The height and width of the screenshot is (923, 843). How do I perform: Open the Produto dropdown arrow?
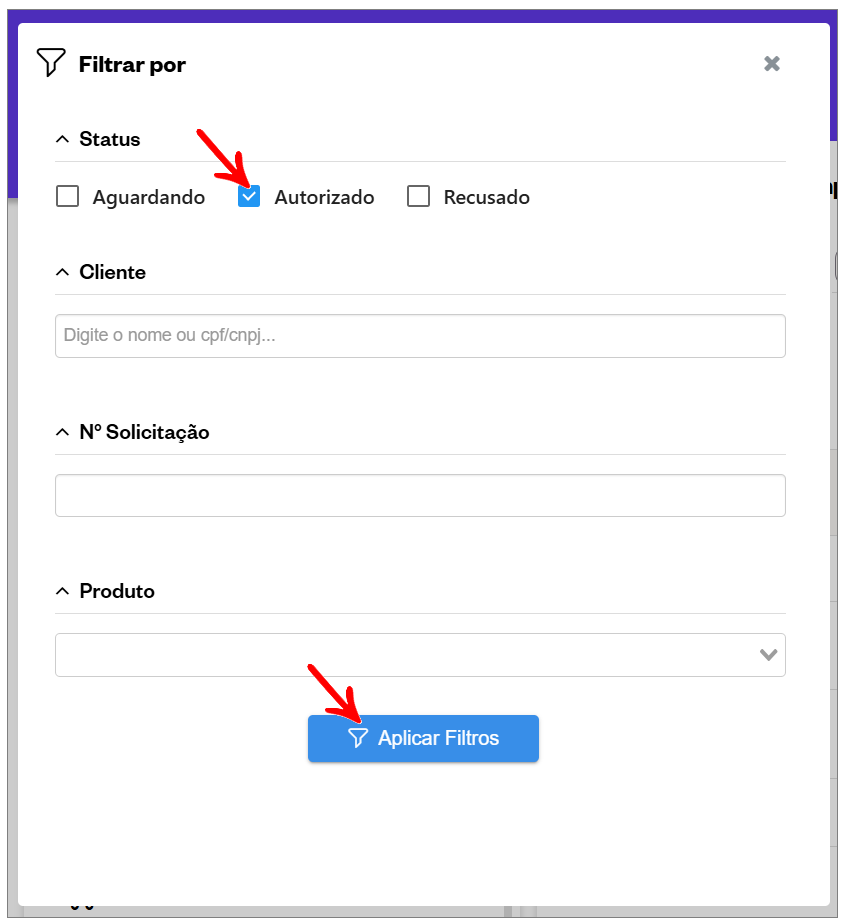click(768, 655)
